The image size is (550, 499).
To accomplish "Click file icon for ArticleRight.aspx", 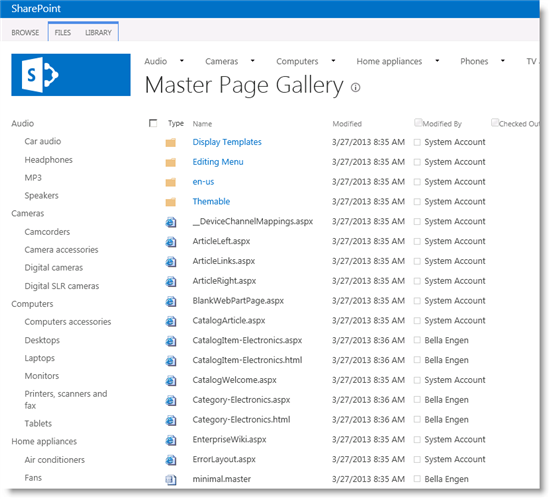I will pyautogui.click(x=171, y=282).
